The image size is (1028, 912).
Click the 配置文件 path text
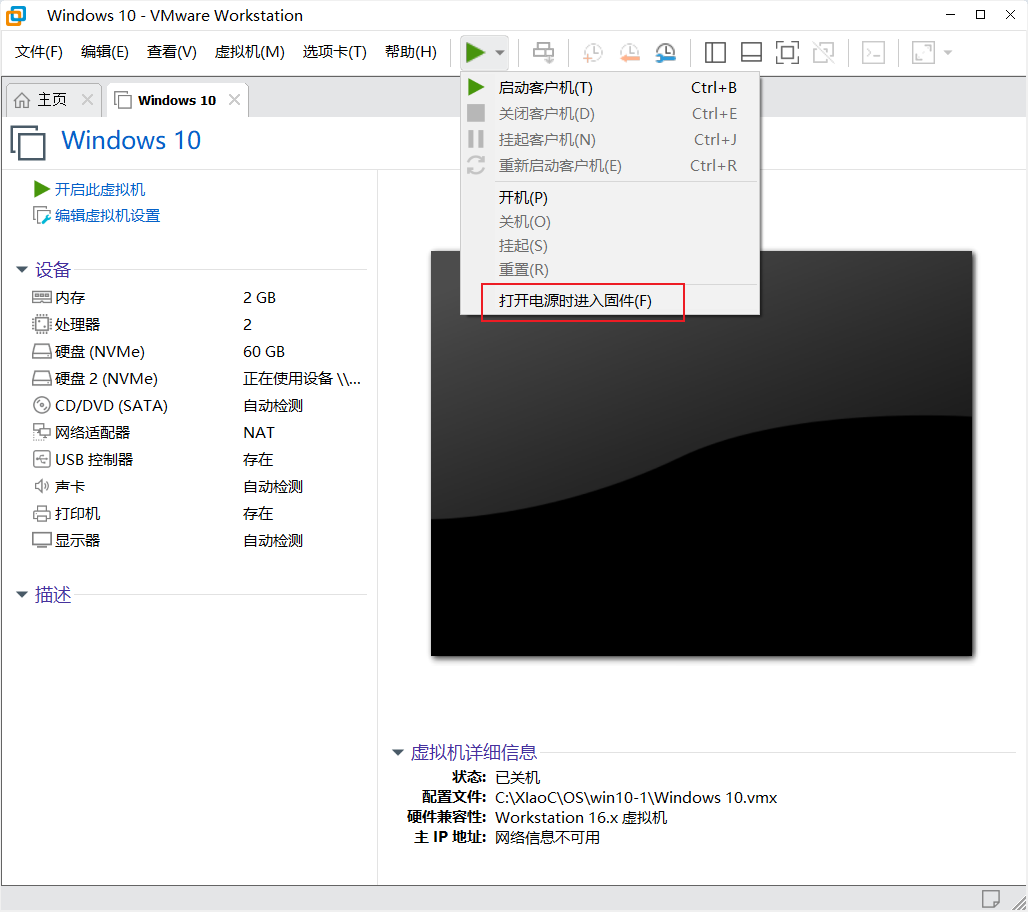coord(636,797)
